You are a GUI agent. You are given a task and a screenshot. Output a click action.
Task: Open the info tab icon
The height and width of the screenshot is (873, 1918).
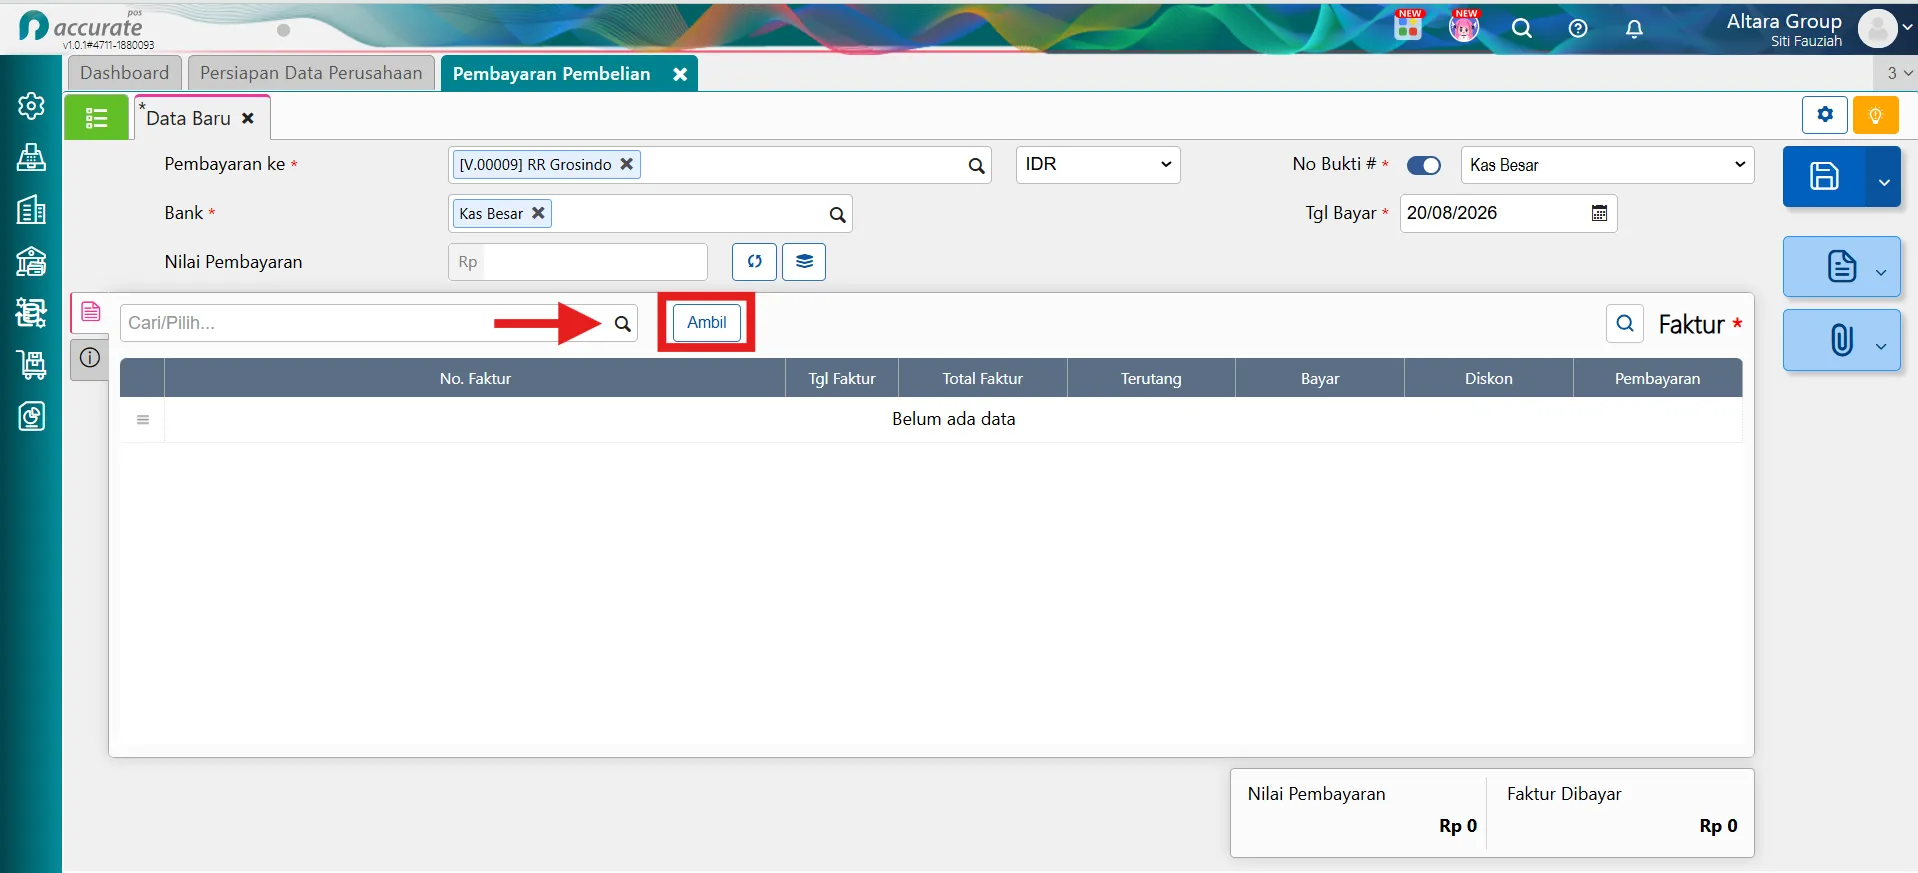click(x=90, y=358)
